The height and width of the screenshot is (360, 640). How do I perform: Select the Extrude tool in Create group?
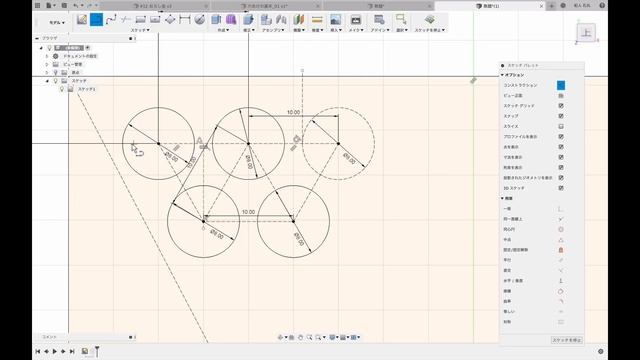pyautogui.click(x=216, y=19)
